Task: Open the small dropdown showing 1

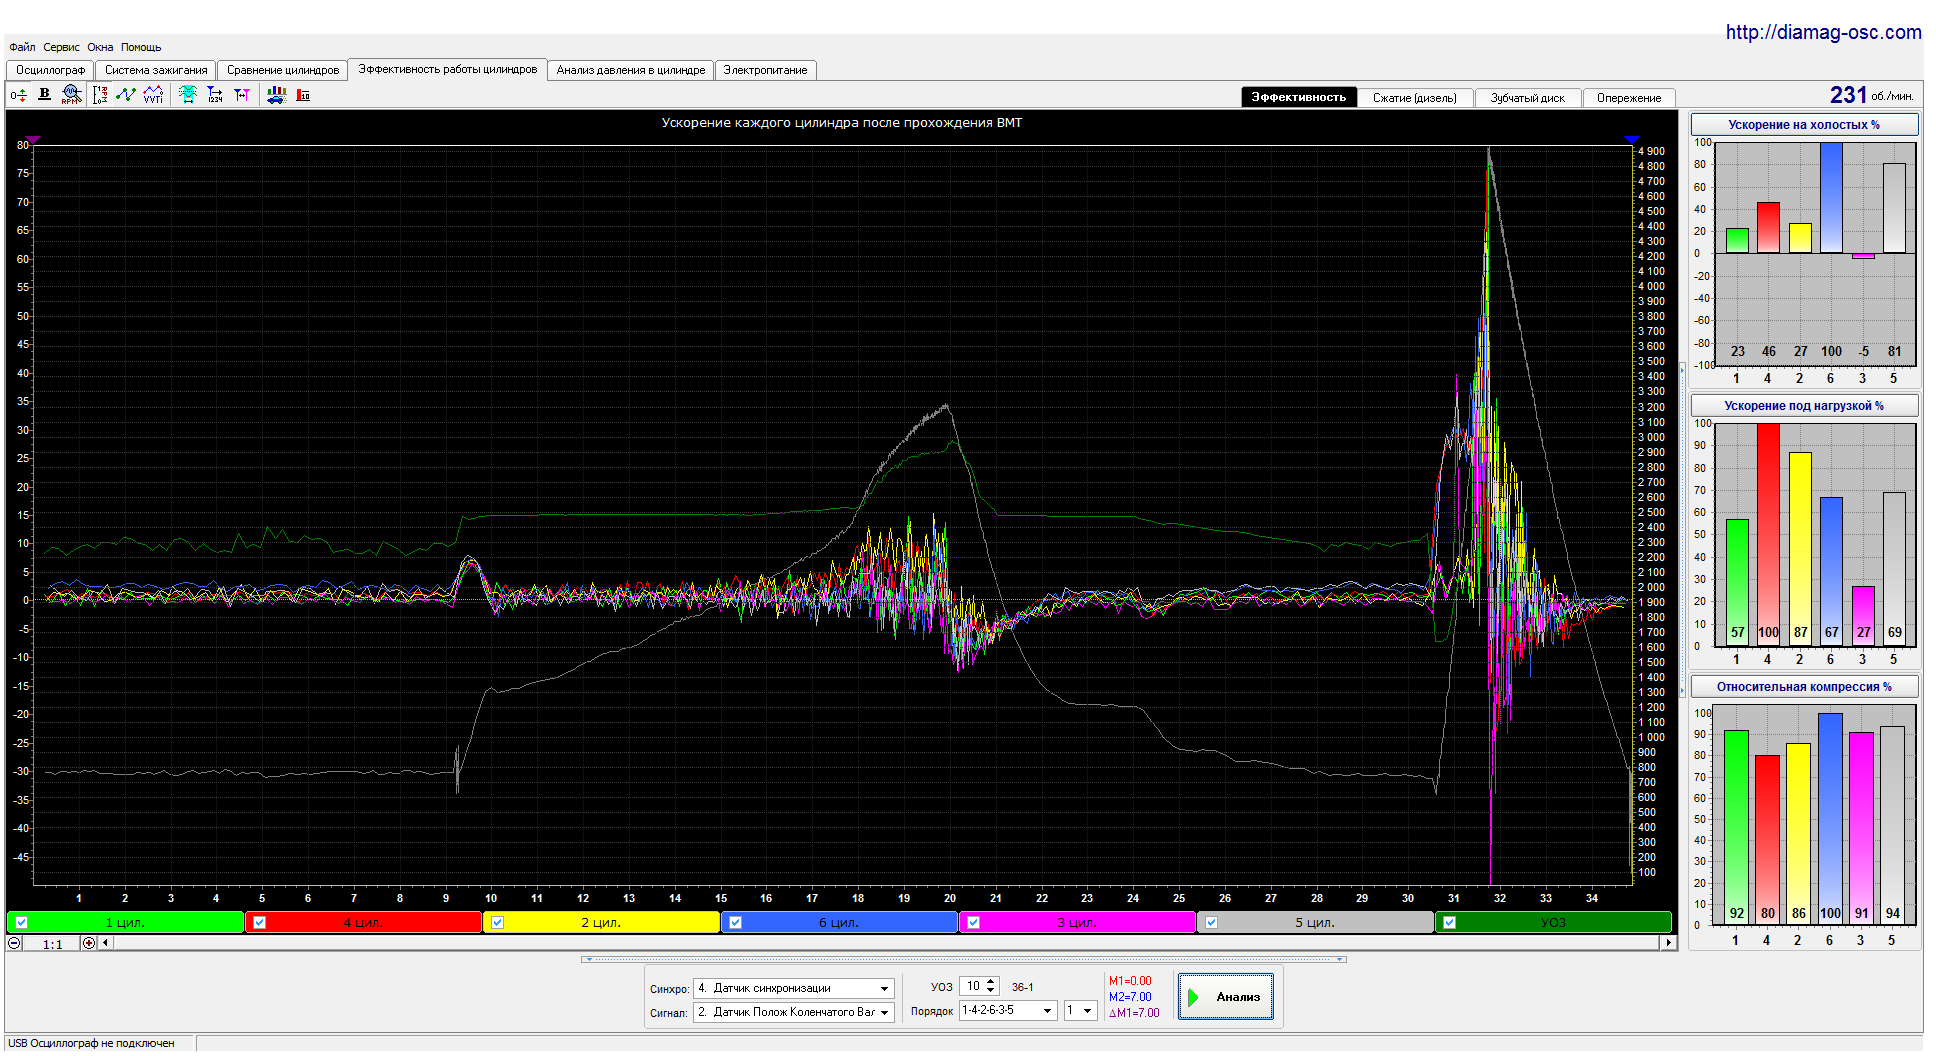Action: [1080, 1011]
